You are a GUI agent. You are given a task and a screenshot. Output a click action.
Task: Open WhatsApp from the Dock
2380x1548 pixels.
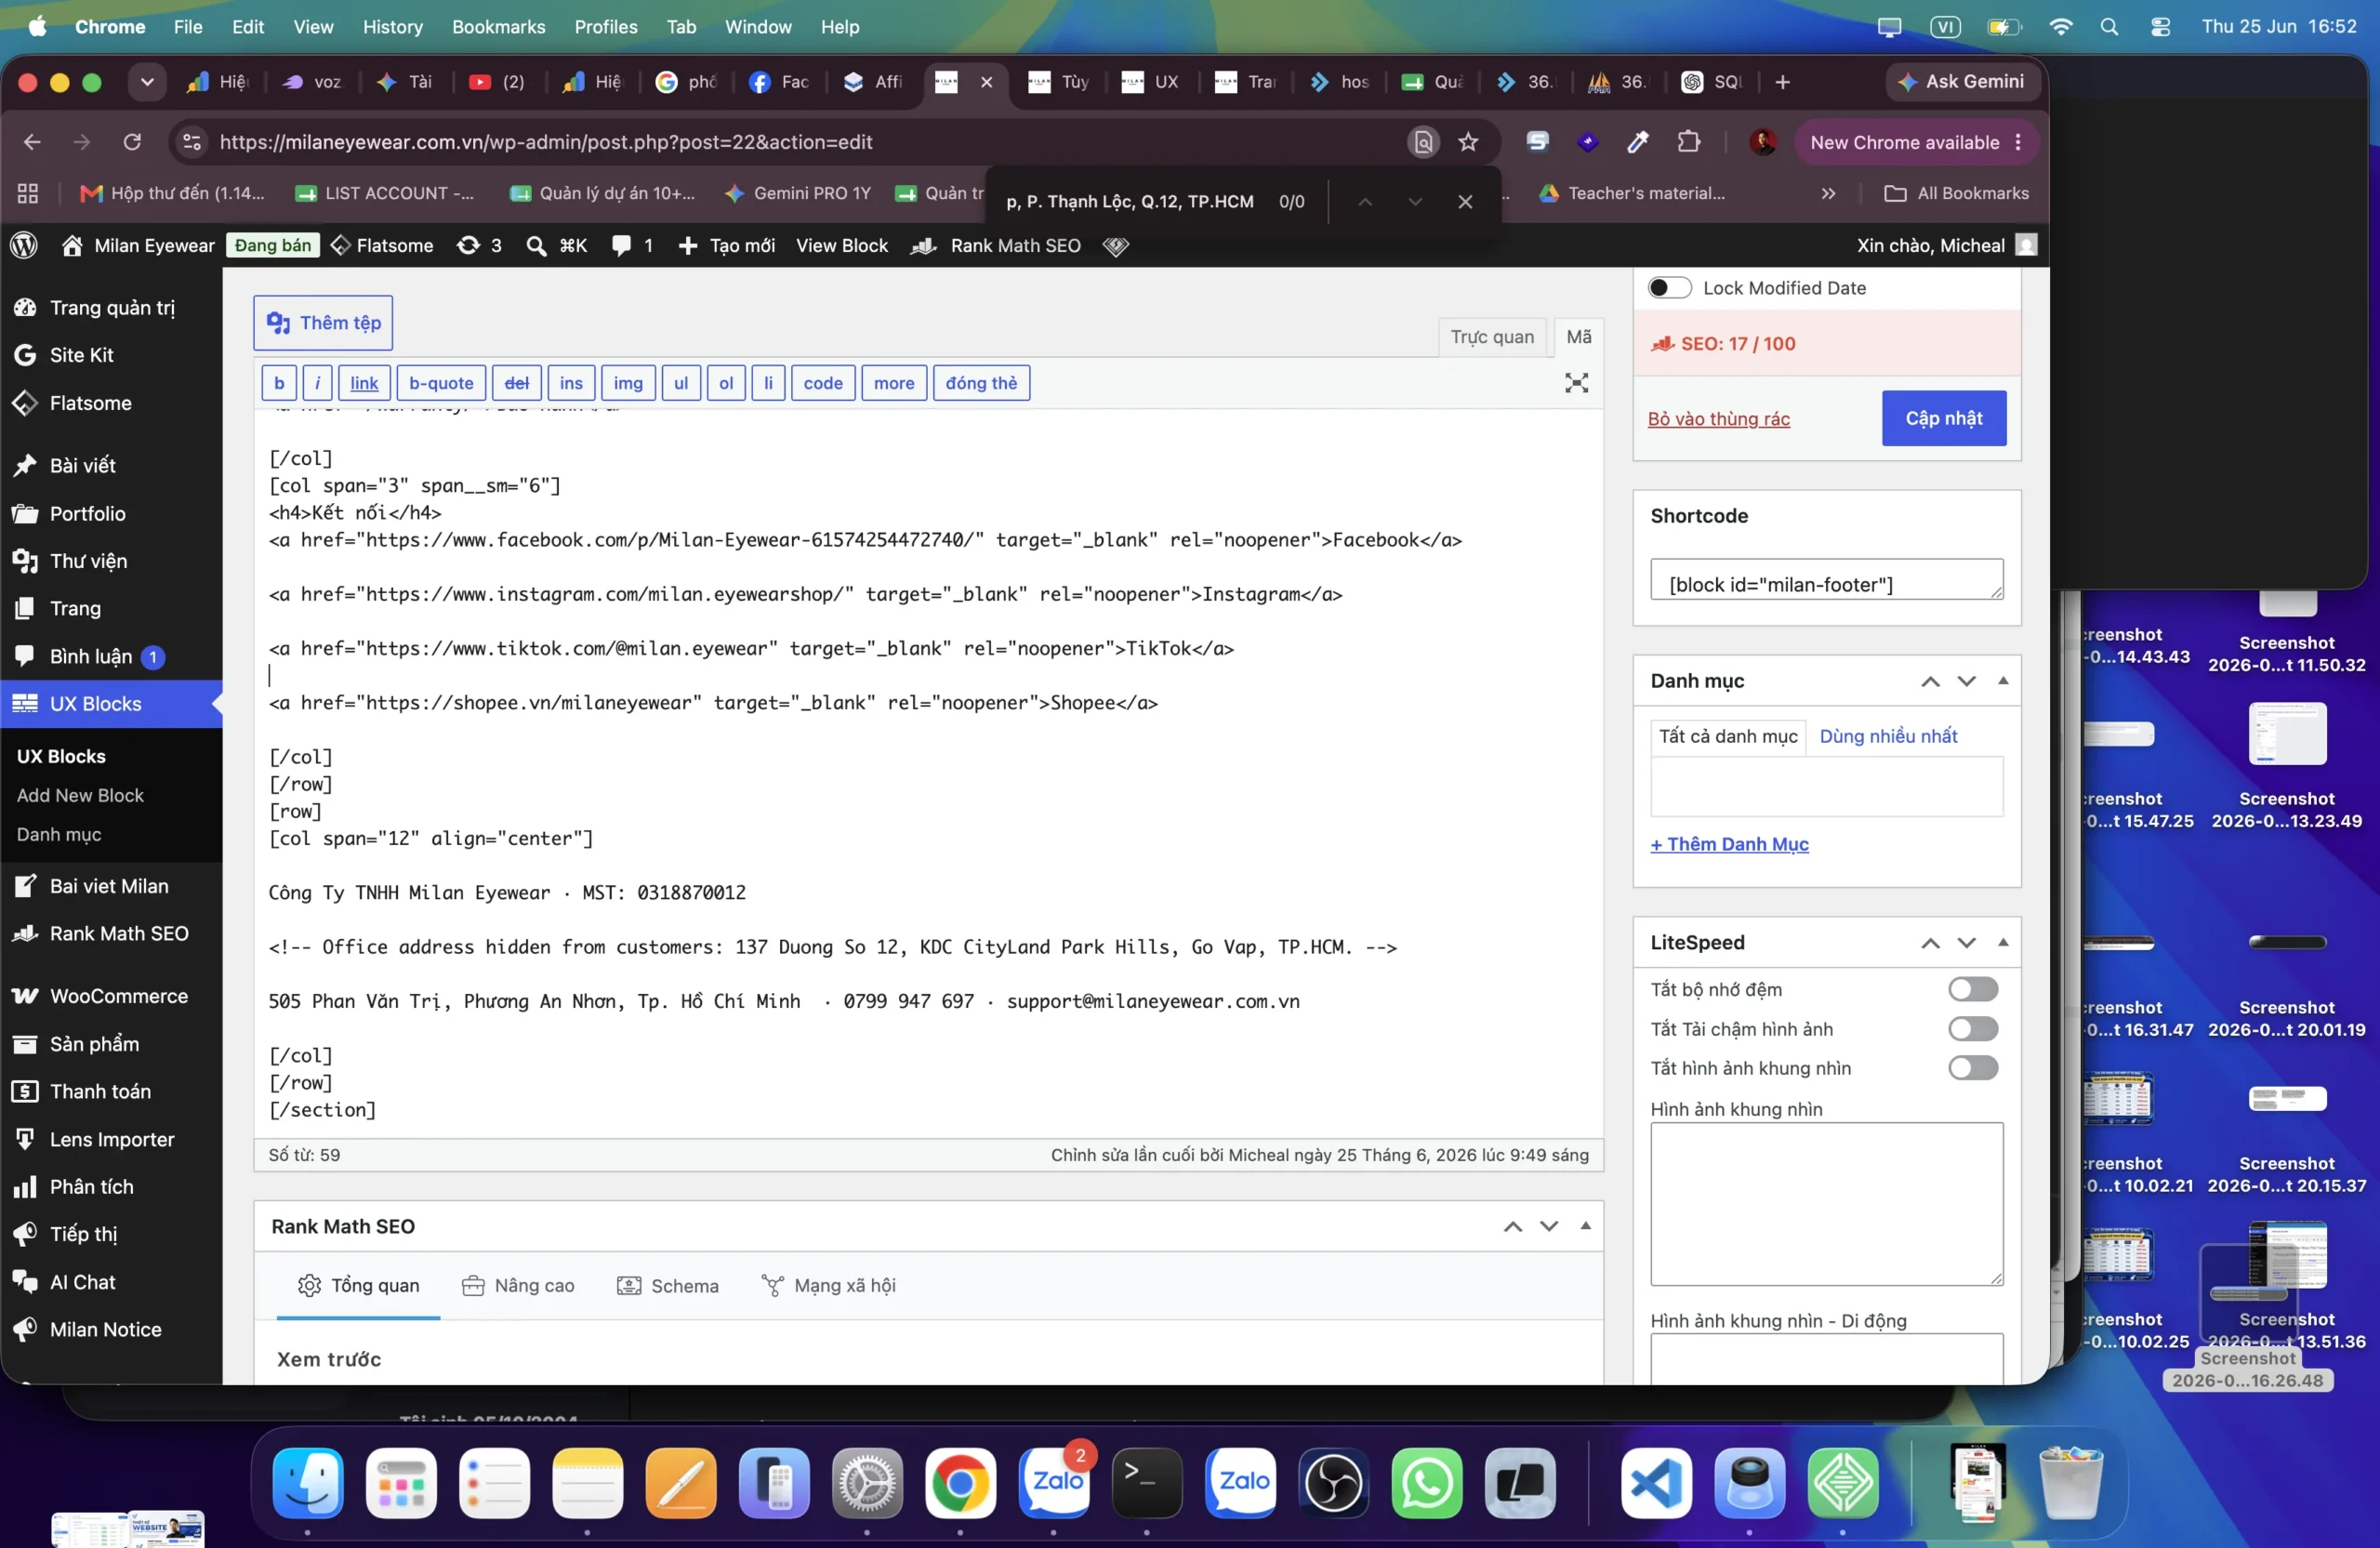[1427, 1482]
